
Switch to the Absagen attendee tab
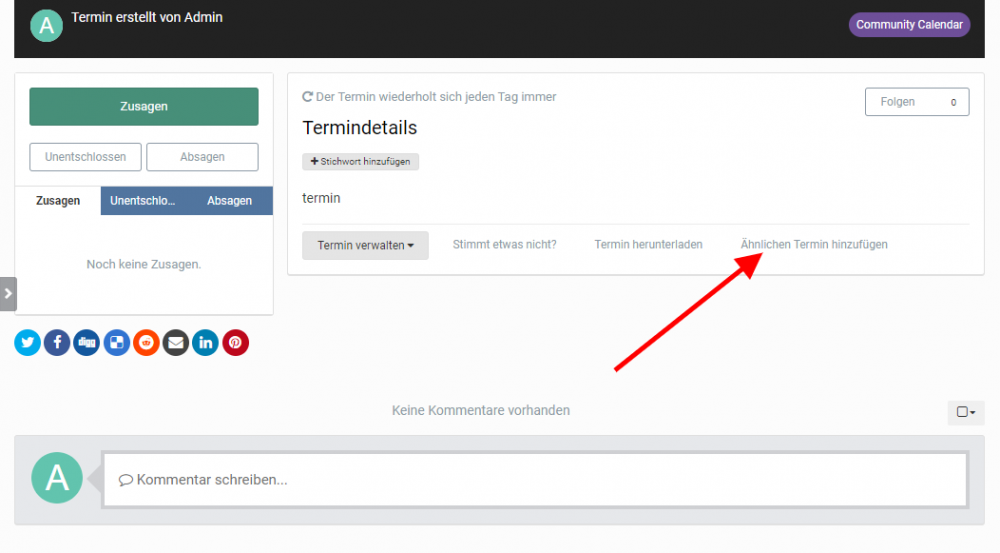pos(229,201)
